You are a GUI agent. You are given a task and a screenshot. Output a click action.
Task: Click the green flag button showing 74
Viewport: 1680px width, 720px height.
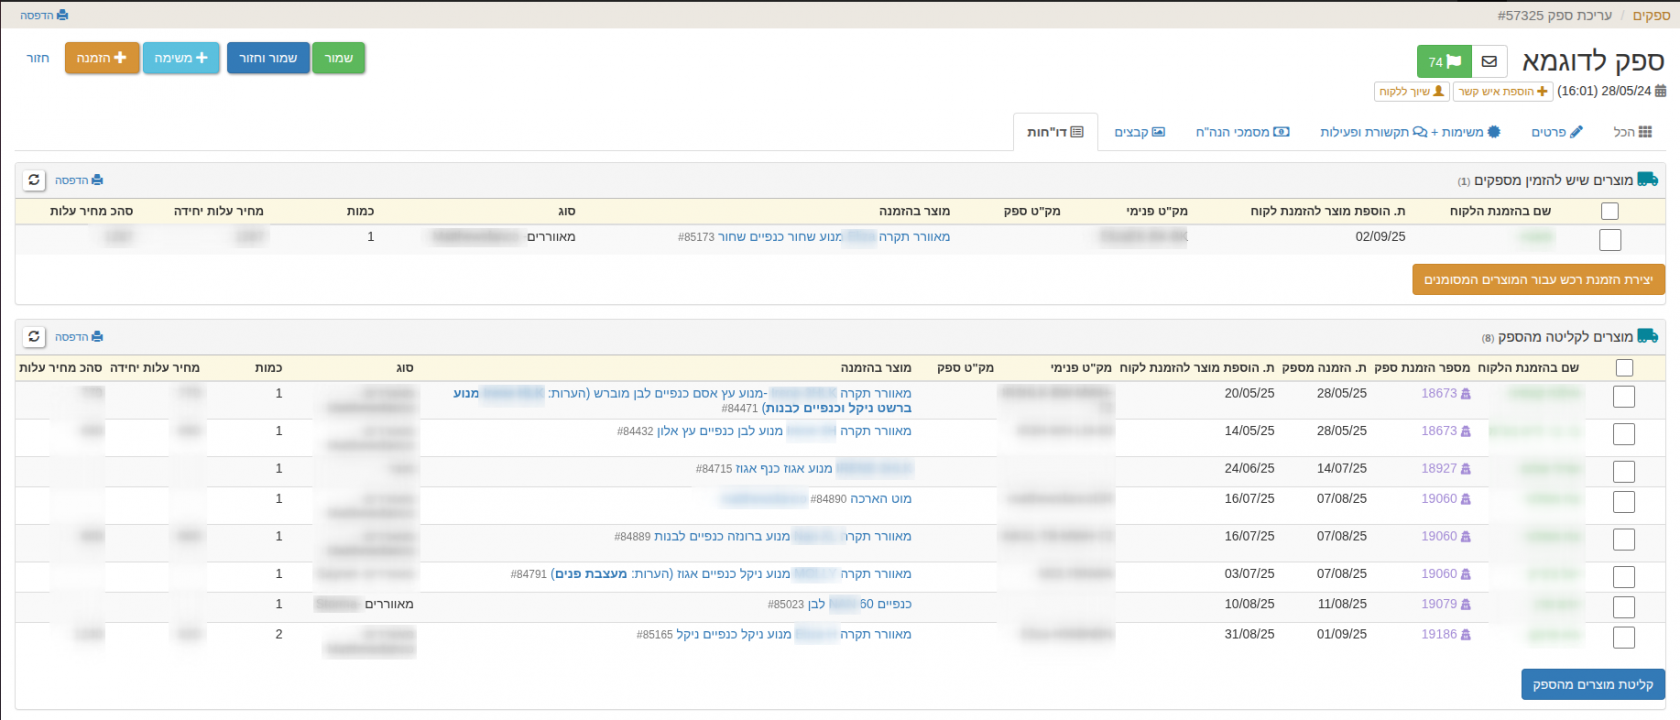[1444, 61]
